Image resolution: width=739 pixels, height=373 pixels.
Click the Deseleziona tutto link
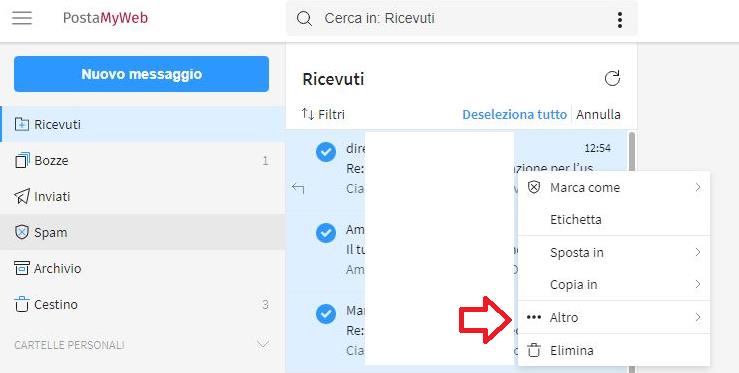click(514, 115)
